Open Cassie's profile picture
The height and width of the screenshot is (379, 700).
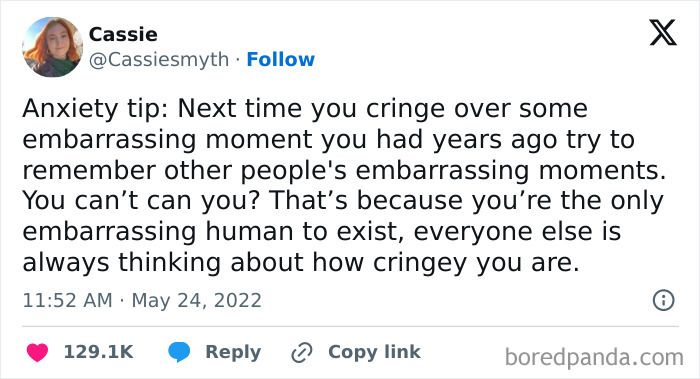52,47
